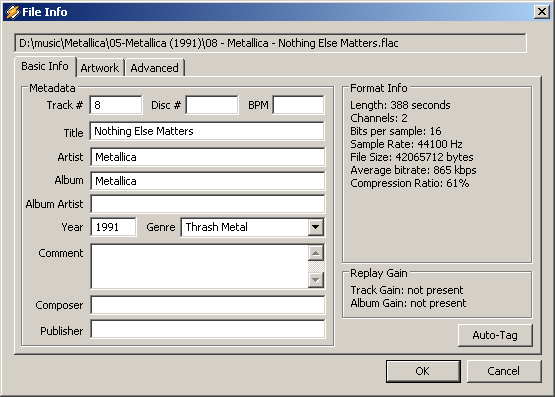Expand the Genre dropdown arrow
The height and width of the screenshot is (397, 555).
coord(315,227)
